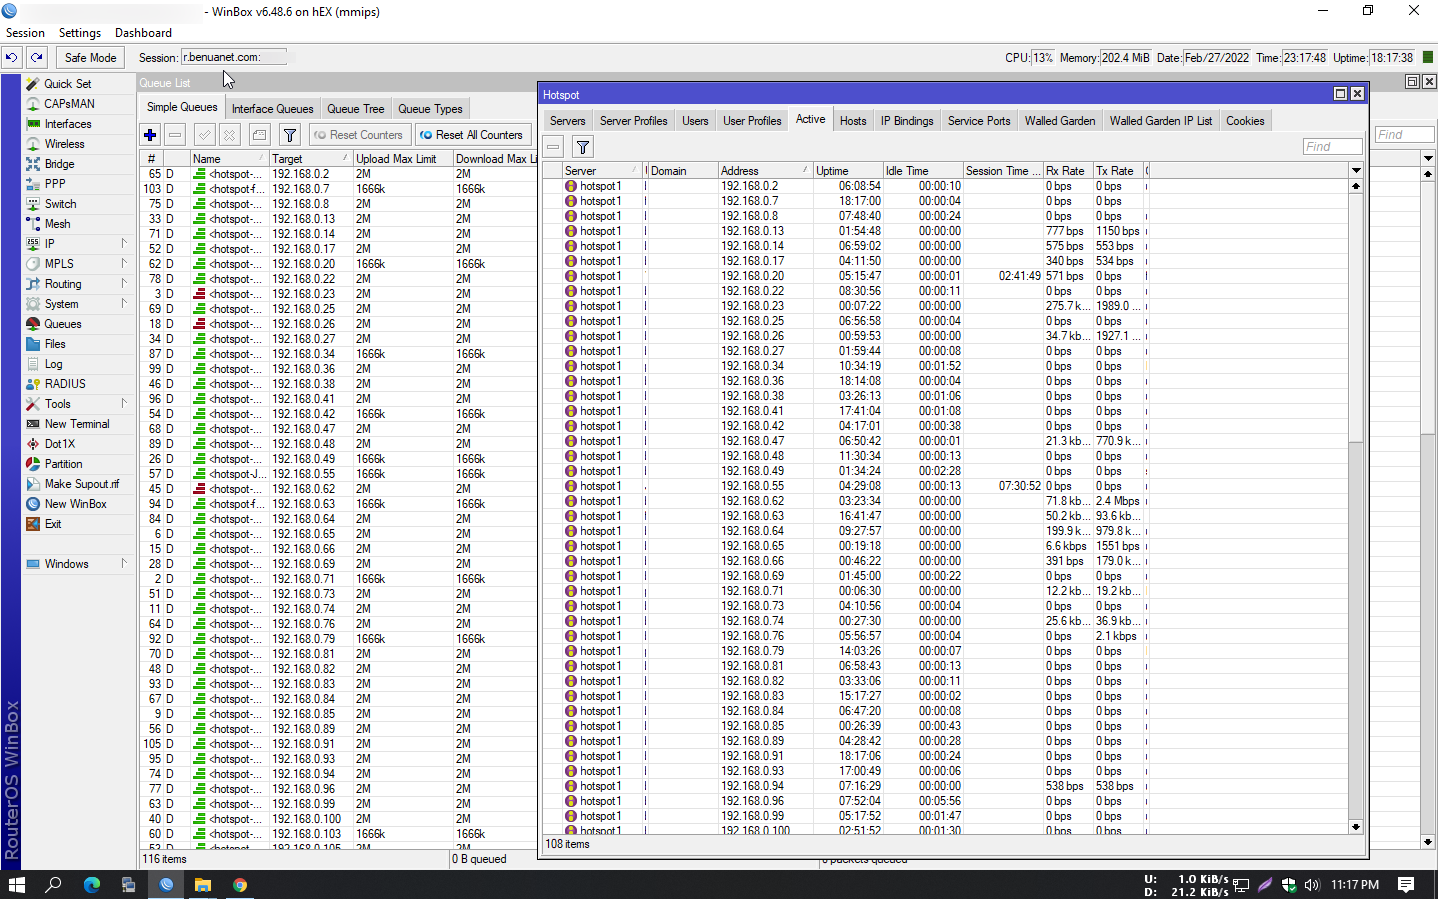Click the Find field in Hotspot window

pos(1332,147)
